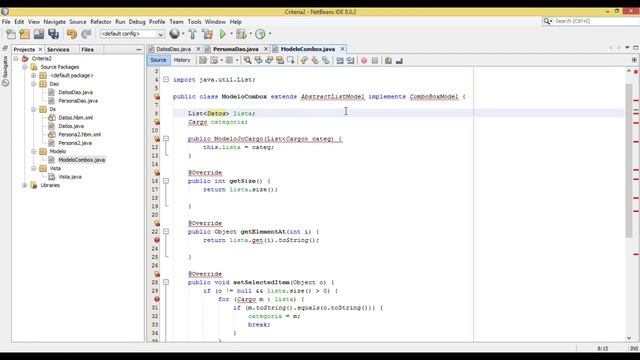Click the Redo arrow icon
Image resolution: width=640 pixels, height=360 pixels.
point(86,34)
